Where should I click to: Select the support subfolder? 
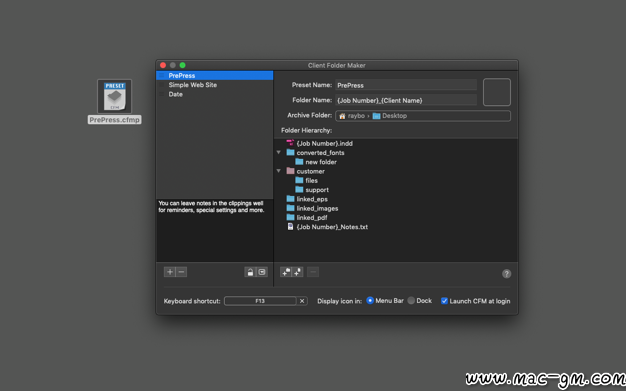click(317, 190)
